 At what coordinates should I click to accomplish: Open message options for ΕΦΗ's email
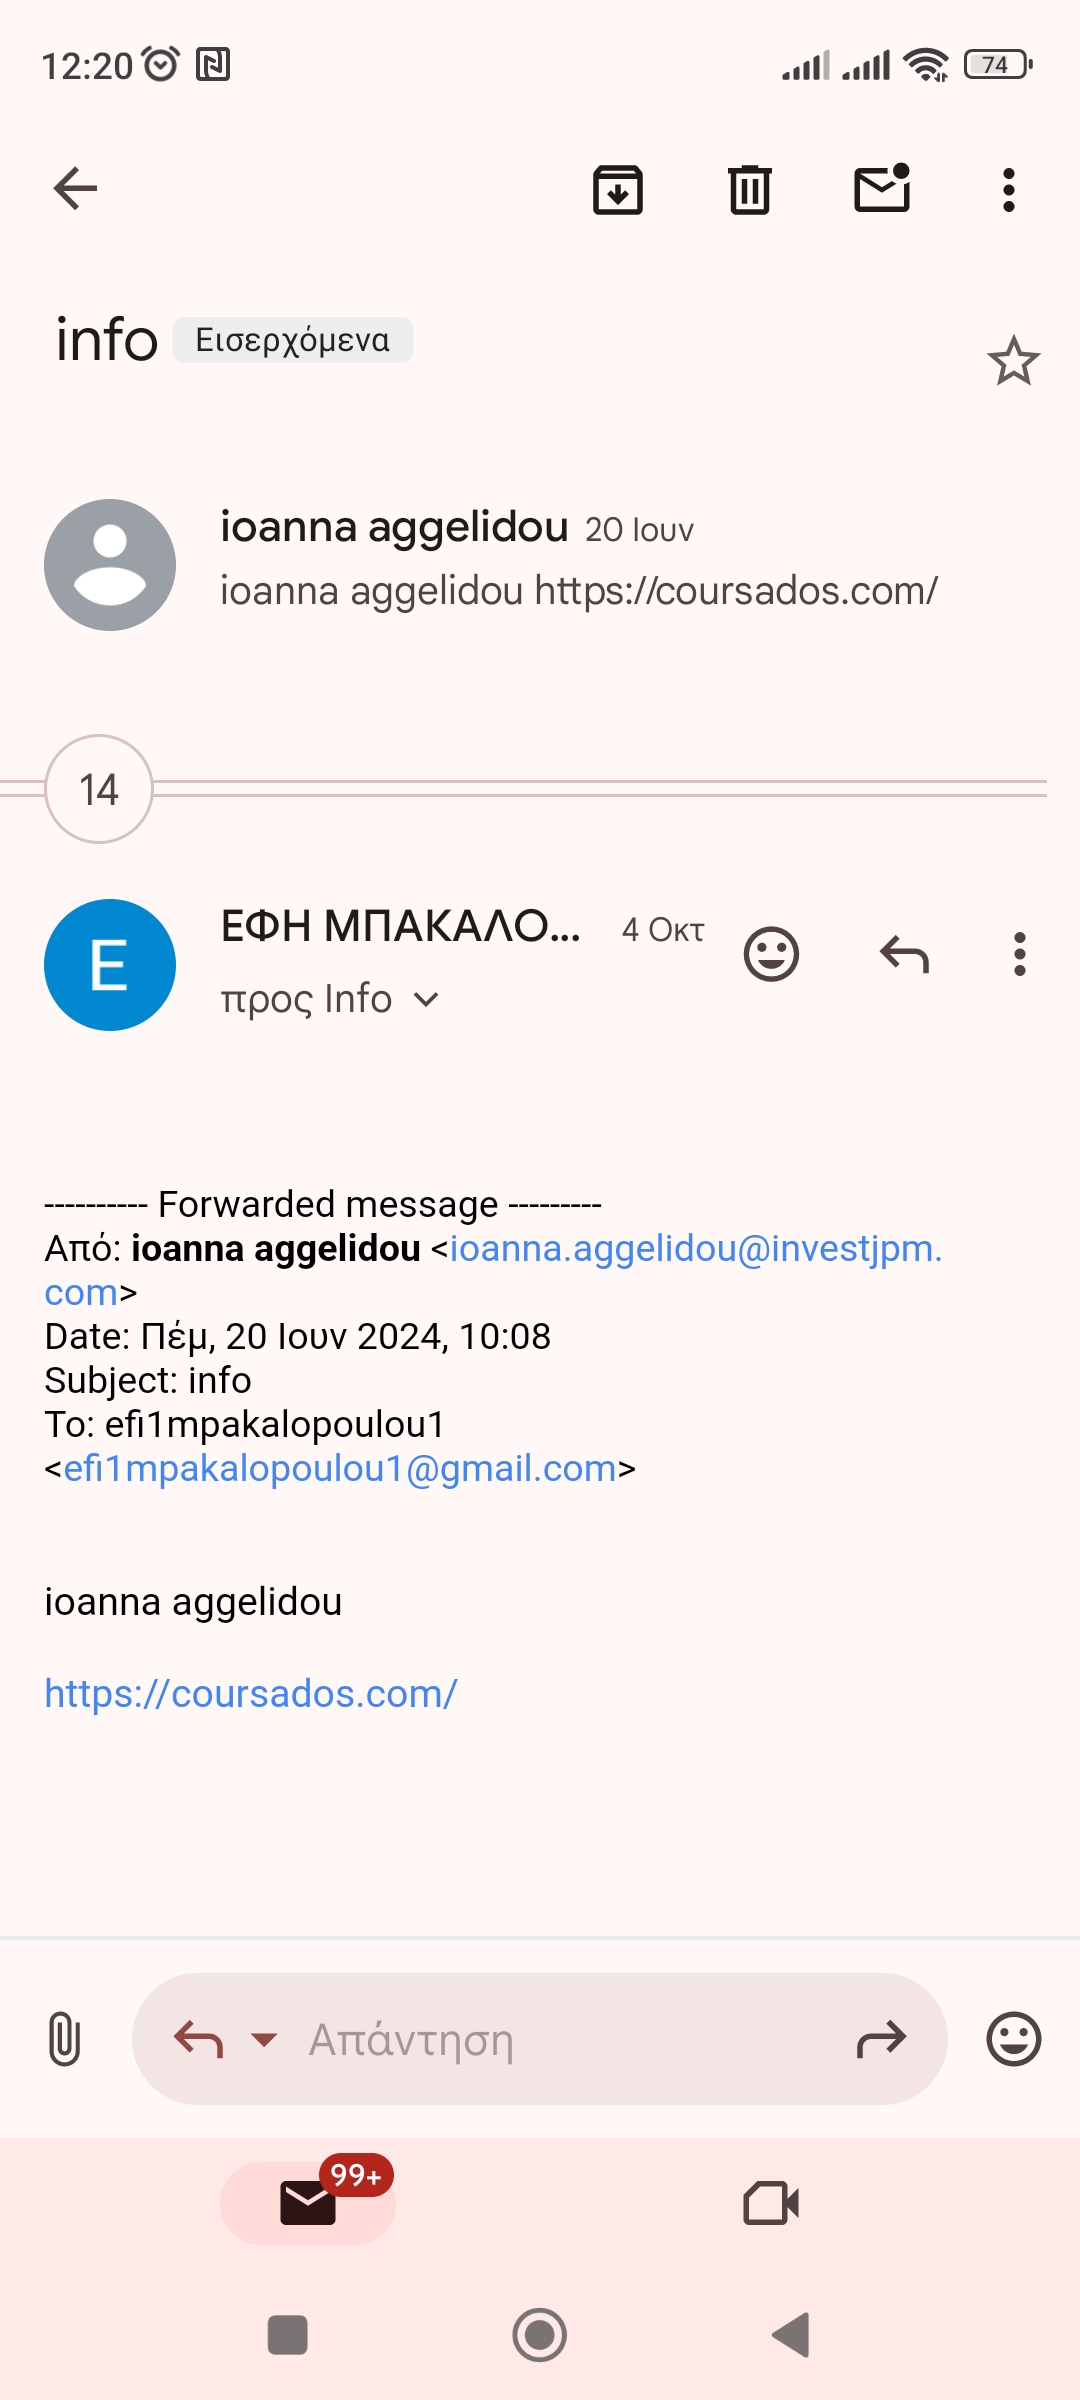point(1019,954)
